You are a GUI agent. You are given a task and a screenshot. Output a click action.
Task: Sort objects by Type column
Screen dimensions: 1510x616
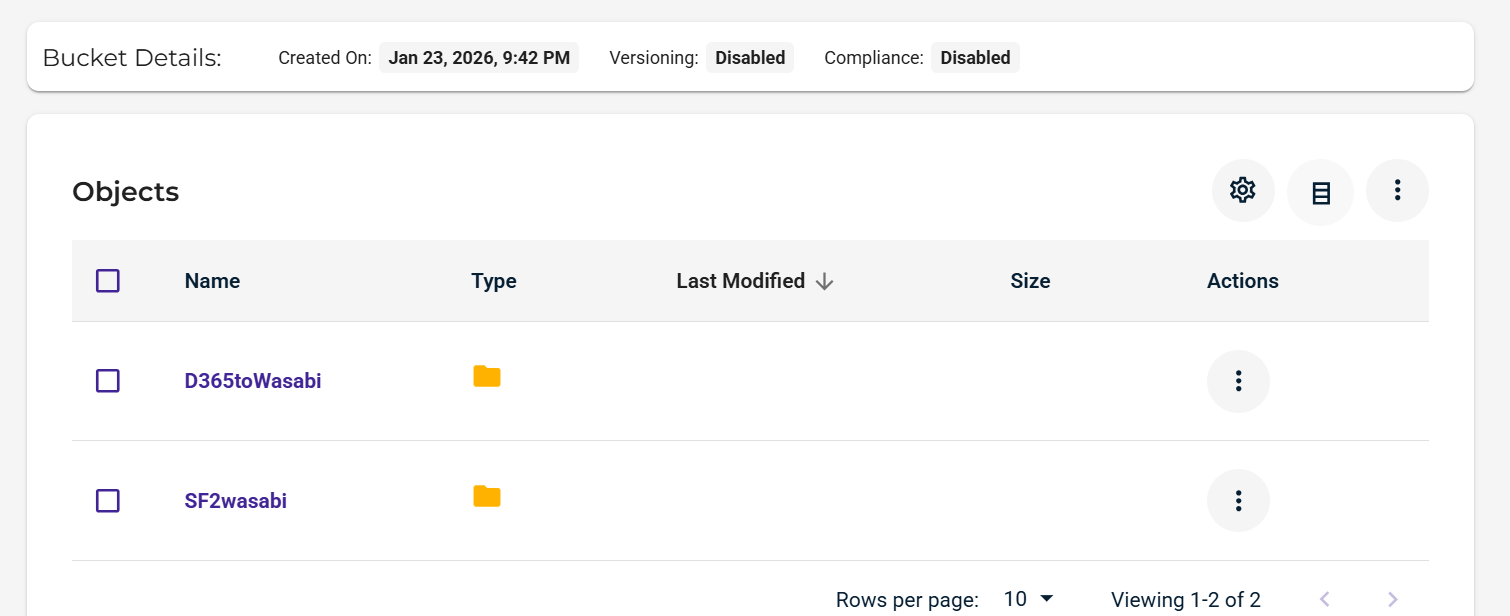494,281
